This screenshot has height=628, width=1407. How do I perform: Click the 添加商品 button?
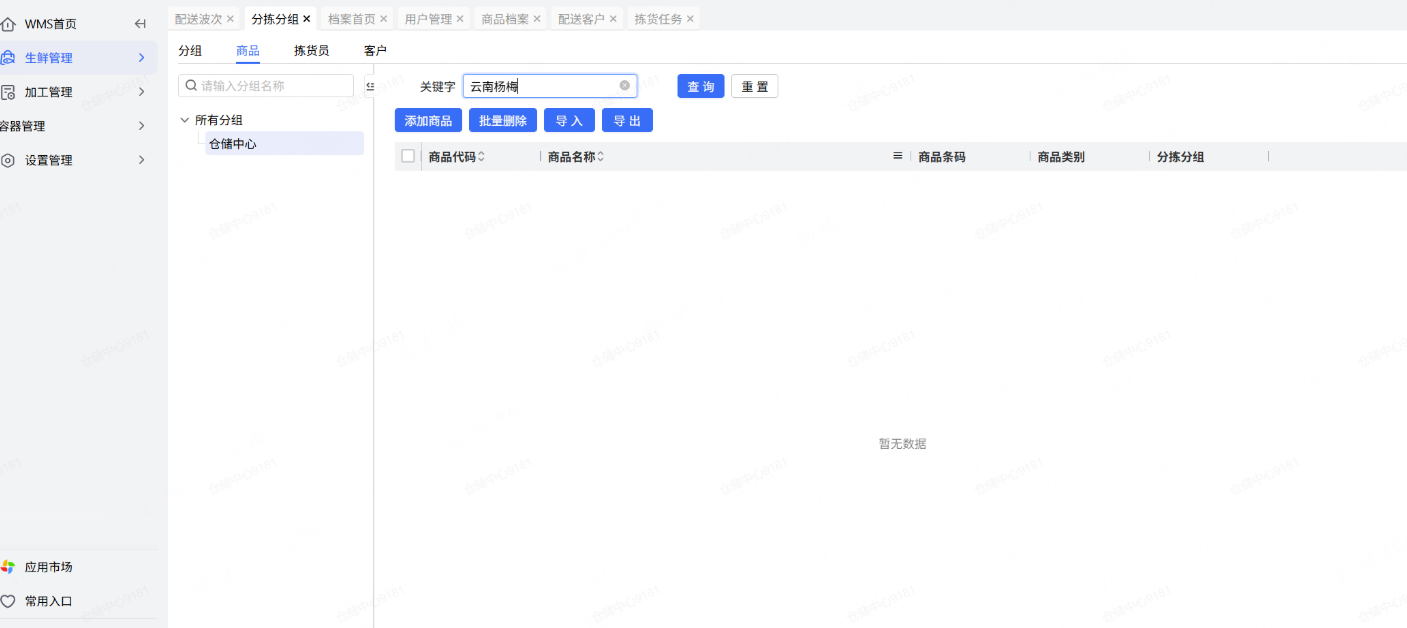coord(428,120)
